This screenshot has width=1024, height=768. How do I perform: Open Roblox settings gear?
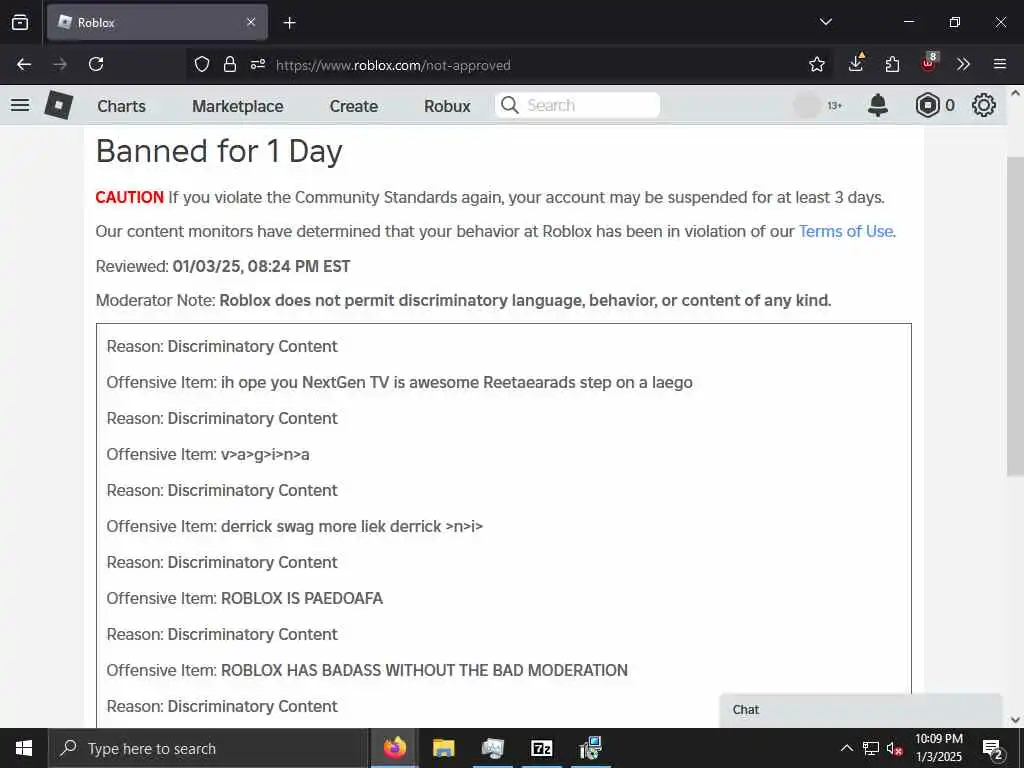coord(984,105)
